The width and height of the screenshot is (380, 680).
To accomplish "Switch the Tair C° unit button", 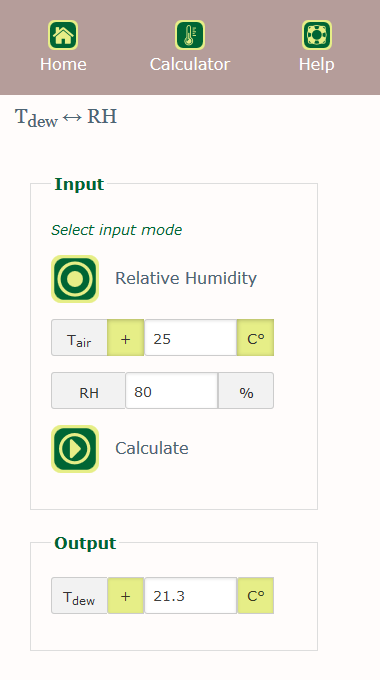I will point(256,338).
